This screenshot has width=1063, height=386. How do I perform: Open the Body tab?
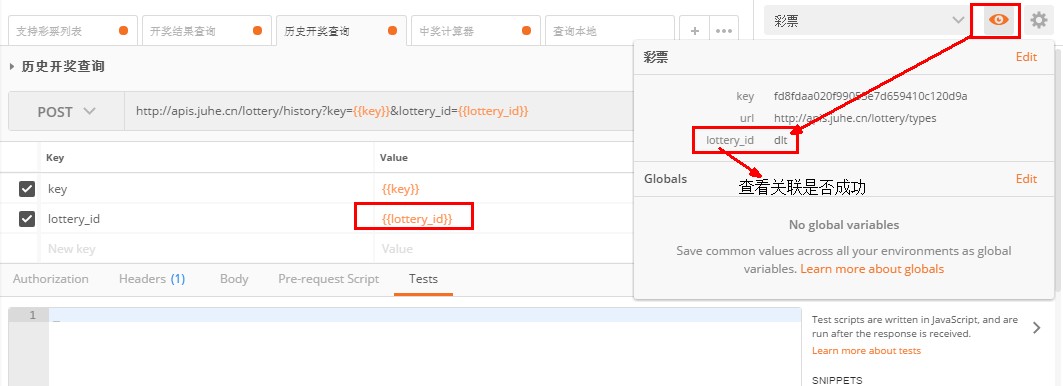pyautogui.click(x=234, y=279)
